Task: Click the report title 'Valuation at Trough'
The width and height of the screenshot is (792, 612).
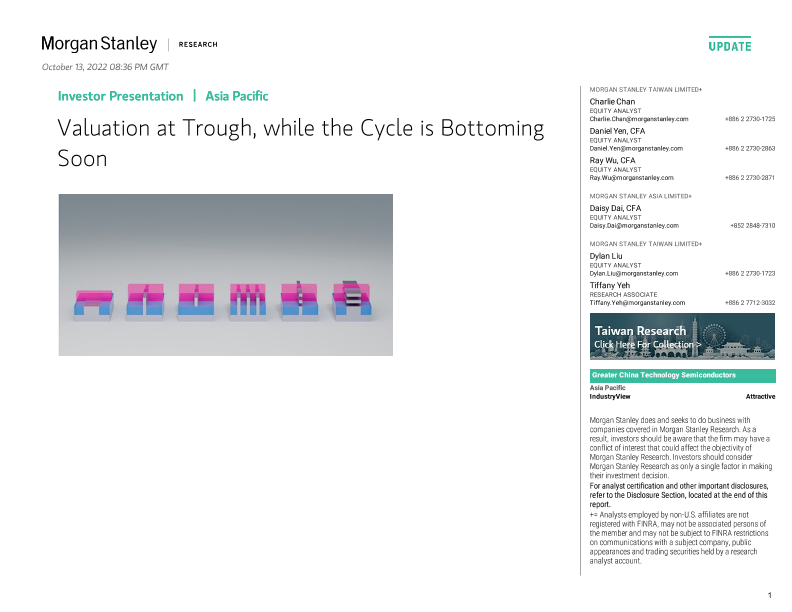Action: point(300,129)
